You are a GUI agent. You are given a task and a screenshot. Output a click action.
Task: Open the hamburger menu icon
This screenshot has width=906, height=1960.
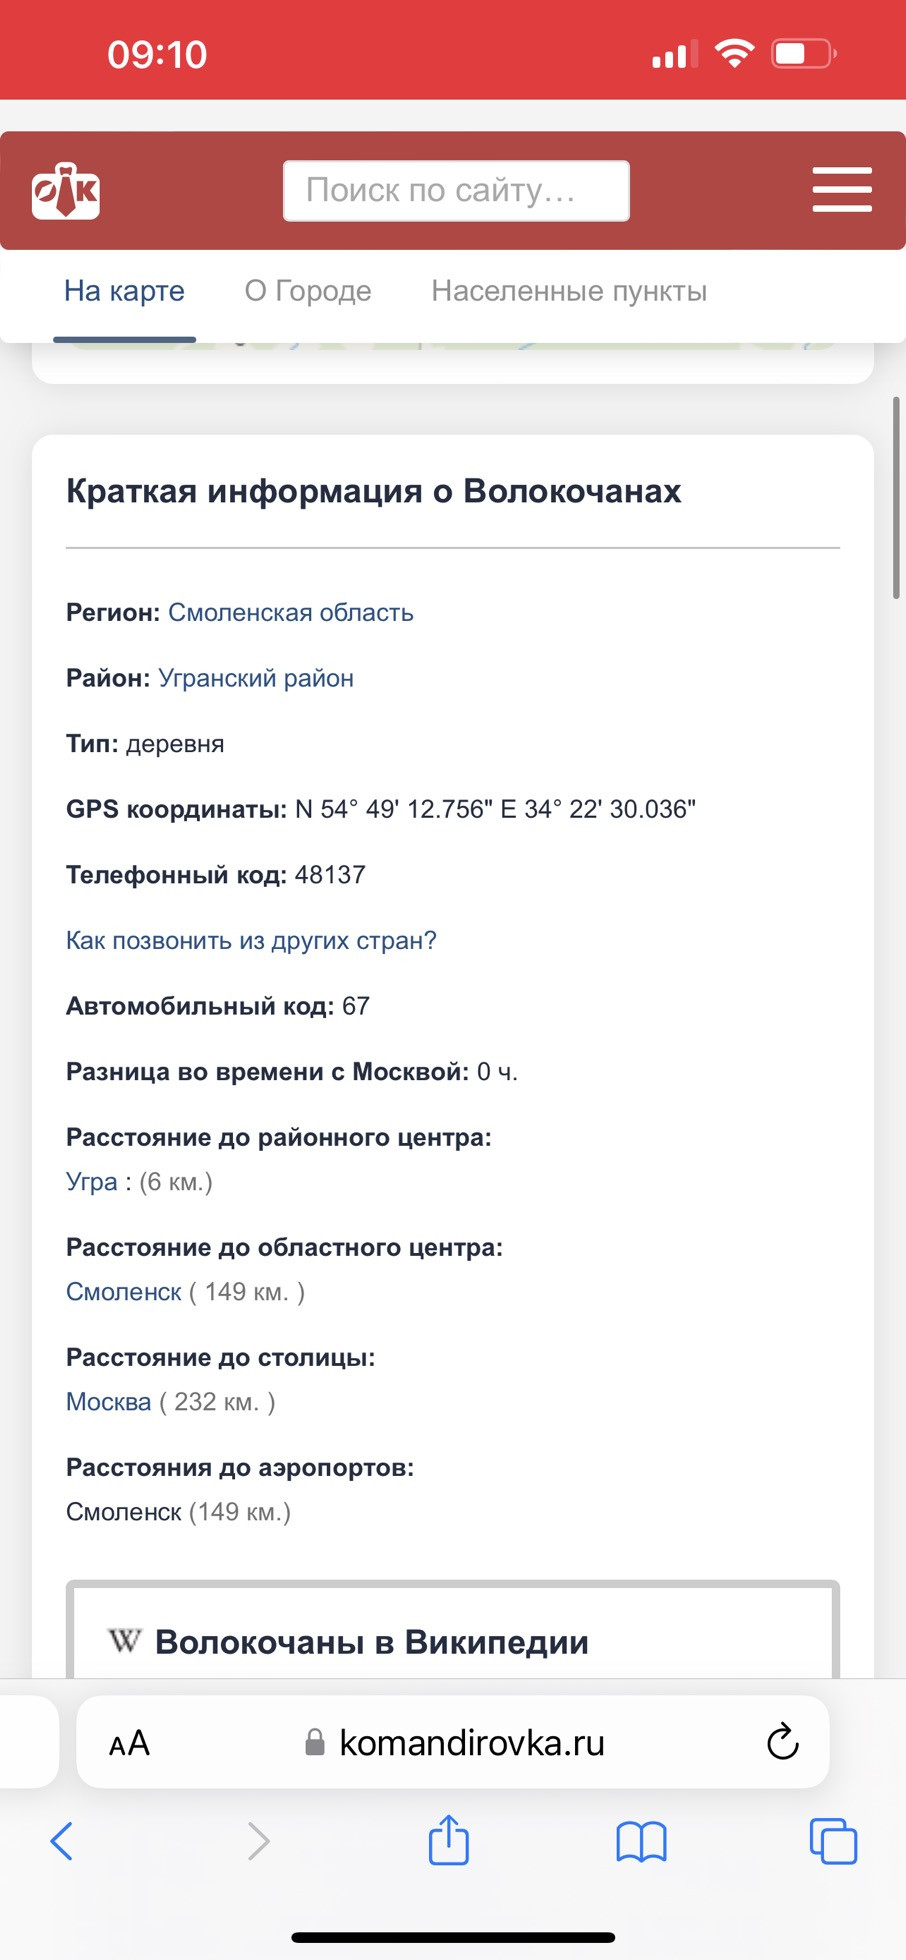click(842, 190)
